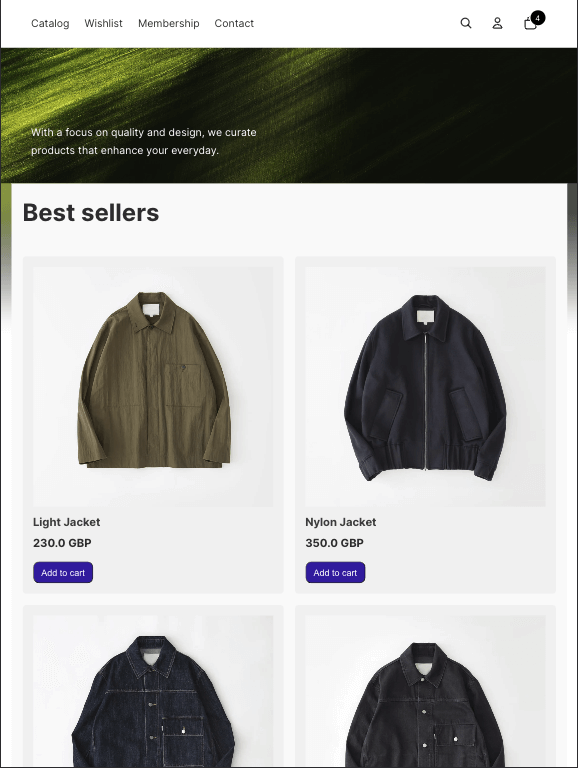578x768 pixels.
Task: Select Membership in the navigation
Action: click(x=169, y=23)
